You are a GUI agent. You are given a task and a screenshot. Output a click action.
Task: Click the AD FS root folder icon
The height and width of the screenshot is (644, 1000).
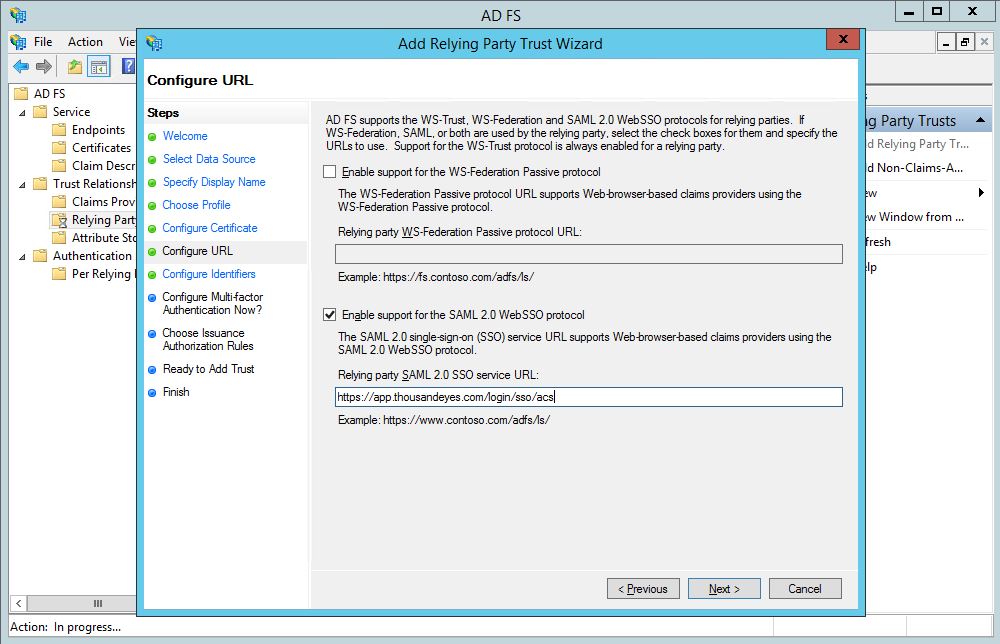(x=22, y=94)
